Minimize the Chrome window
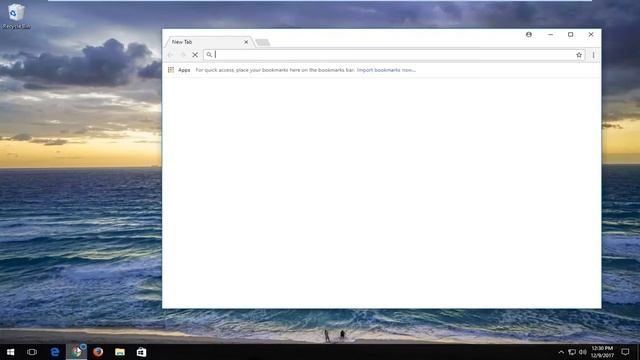The width and height of the screenshot is (640, 360). tap(550, 35)
